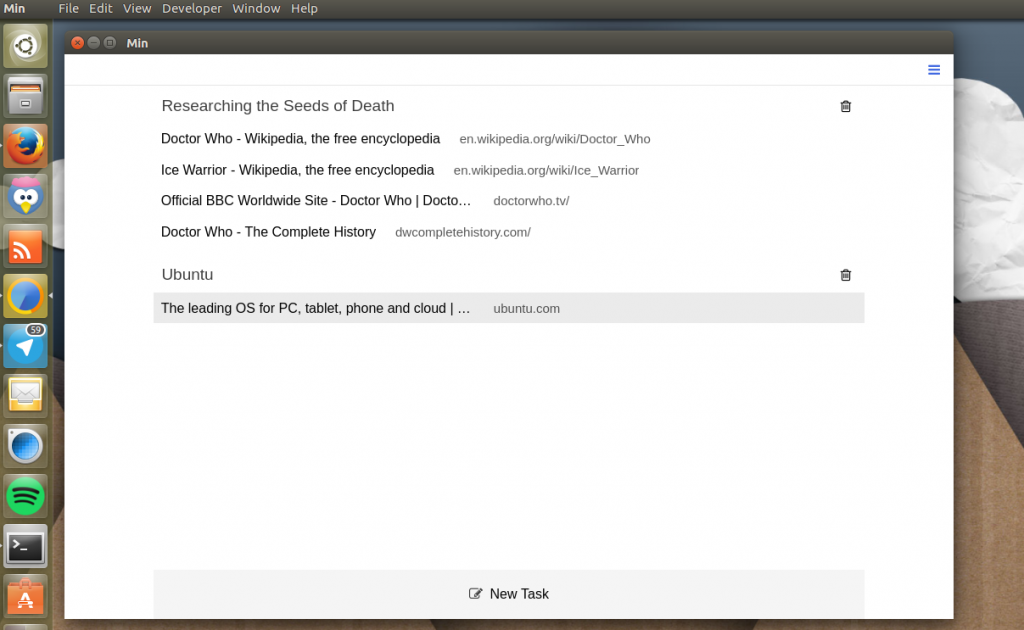Open the ubuntu.com leading OS tab
1024x630 pixels.
[x=509, y=308]
